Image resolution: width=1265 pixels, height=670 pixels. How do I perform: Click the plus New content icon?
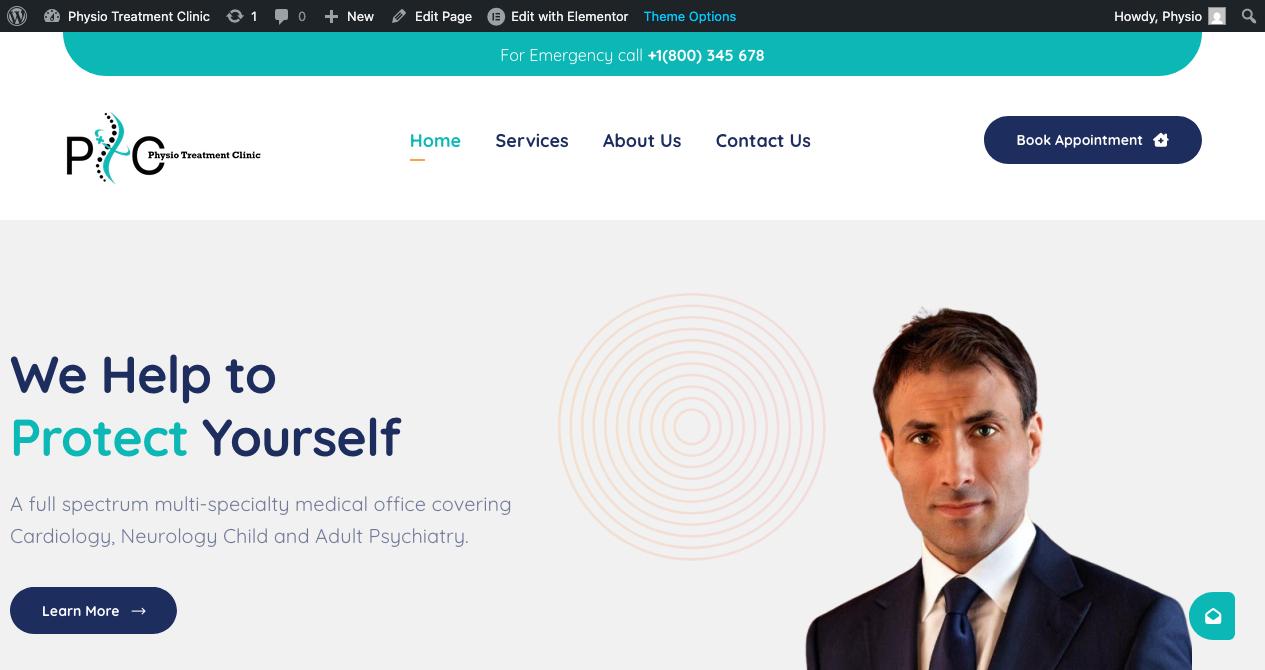point(331,16)
